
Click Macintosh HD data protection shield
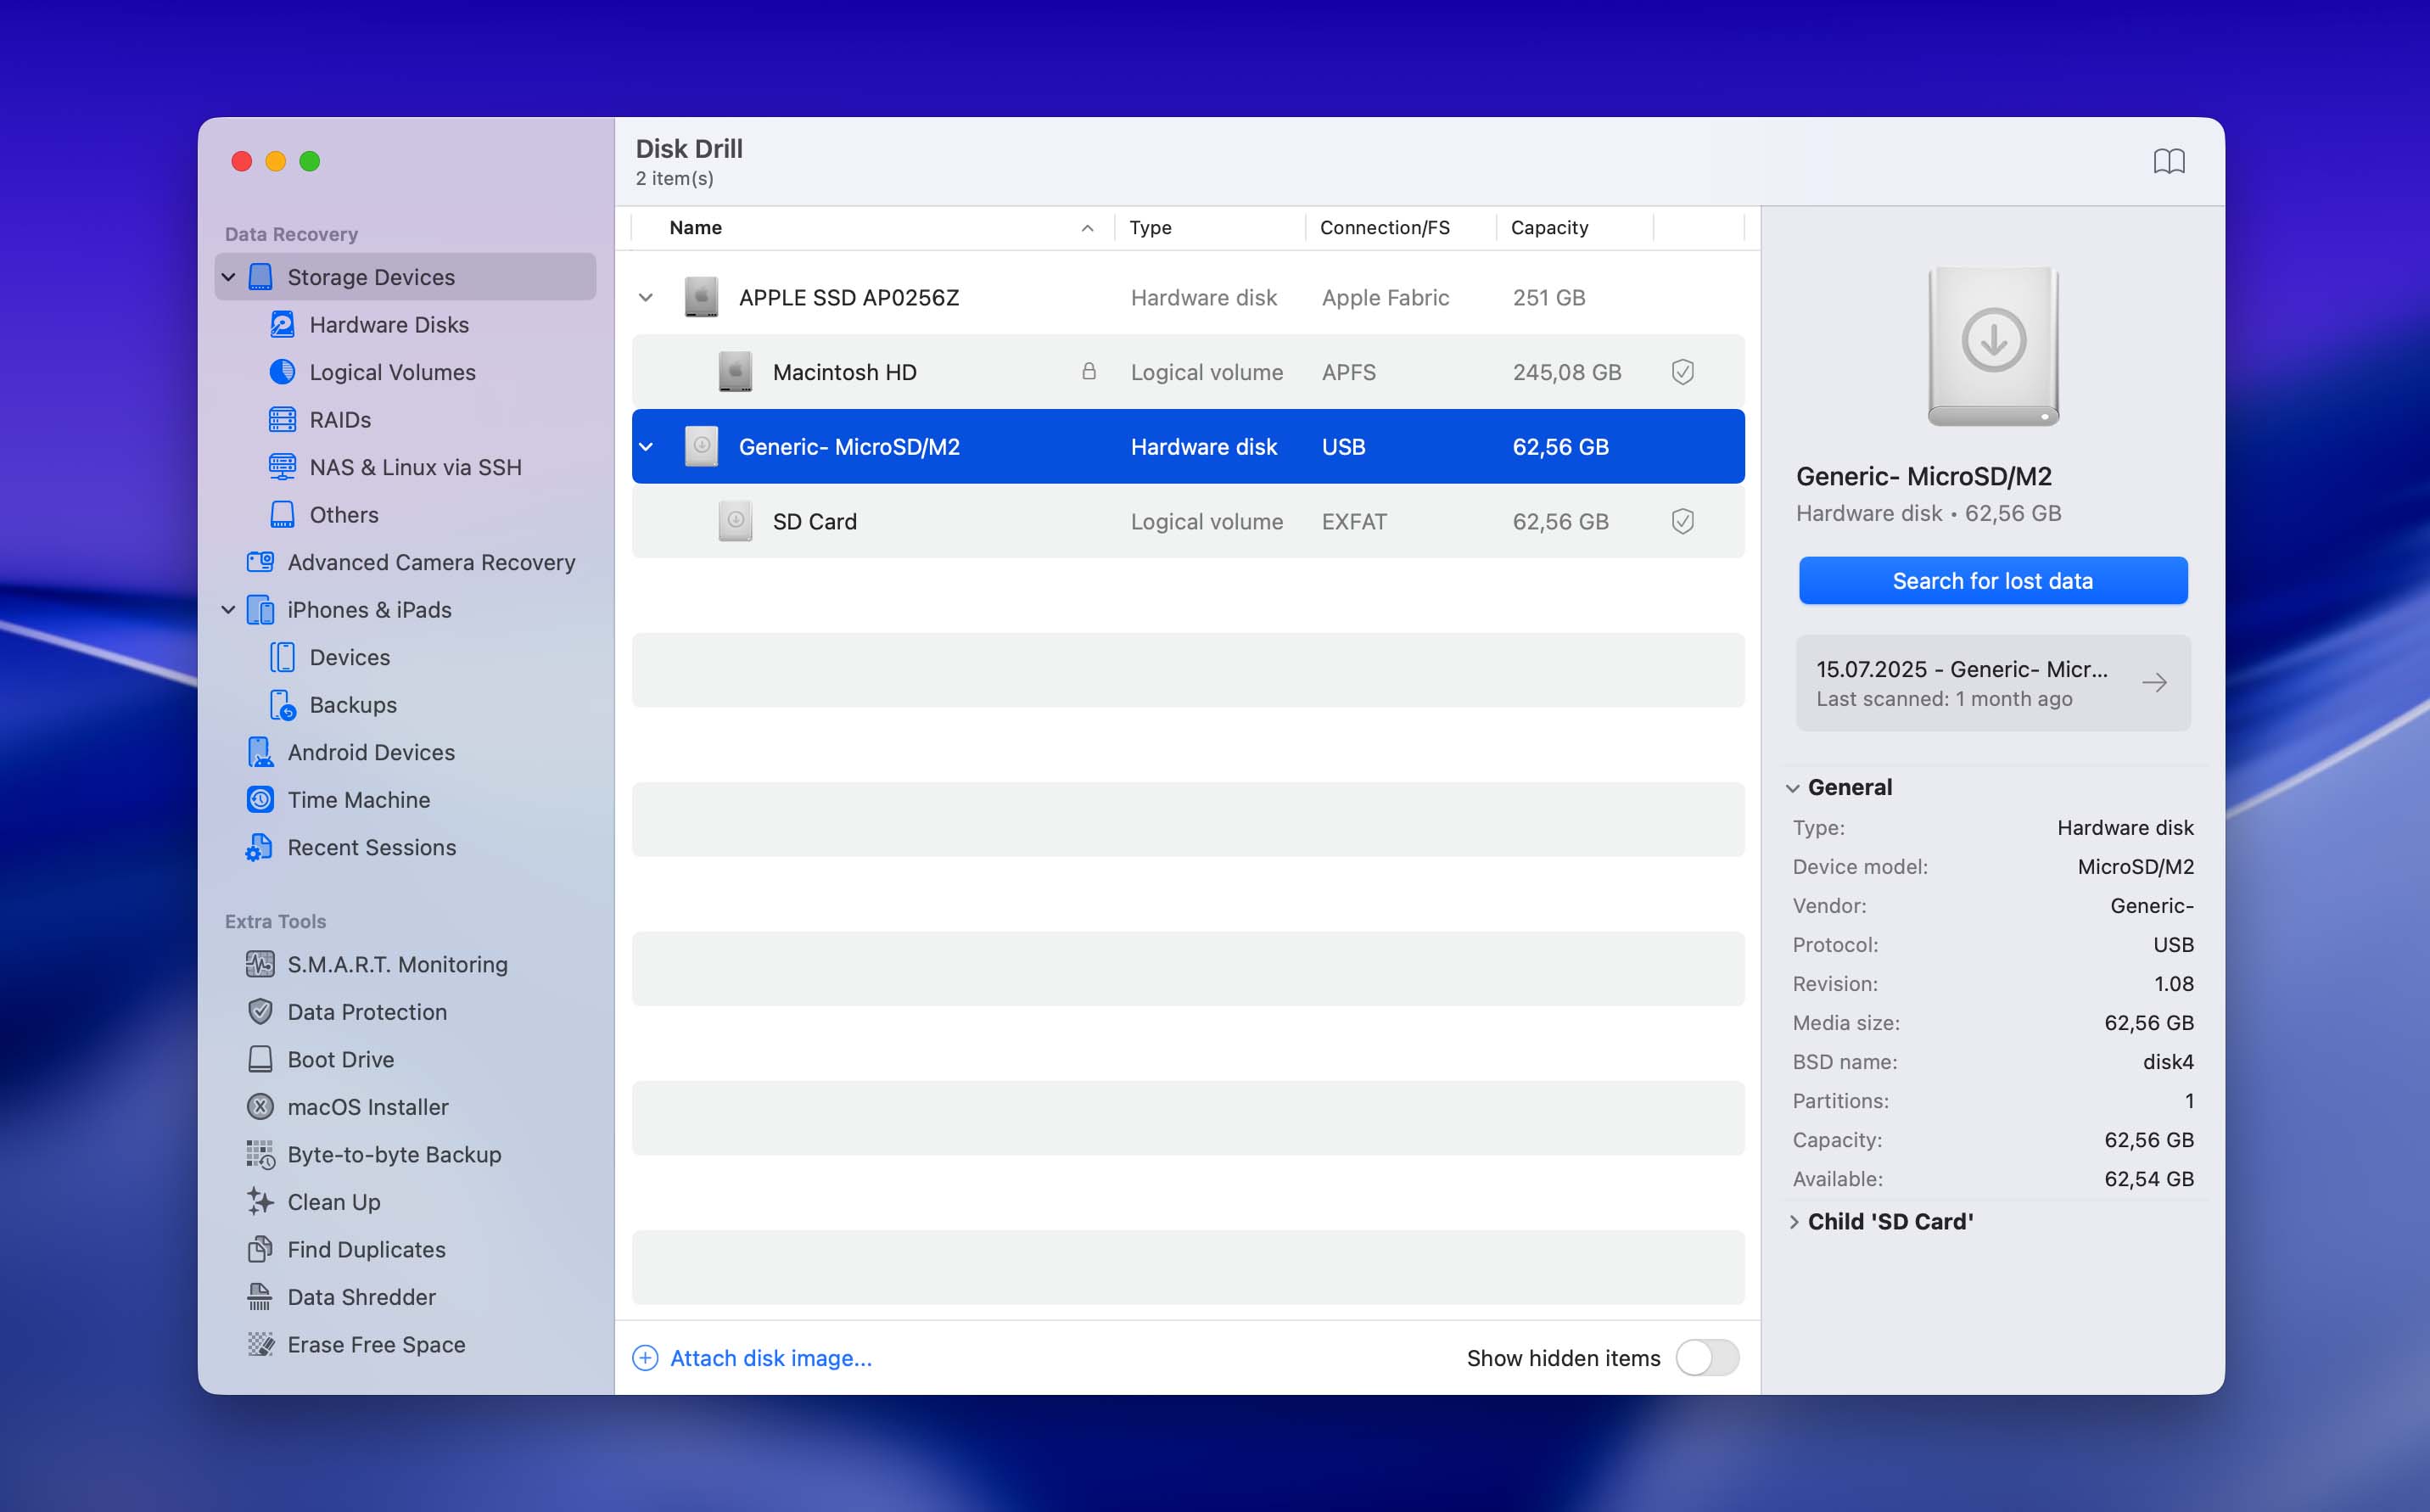pos(1682,372)
